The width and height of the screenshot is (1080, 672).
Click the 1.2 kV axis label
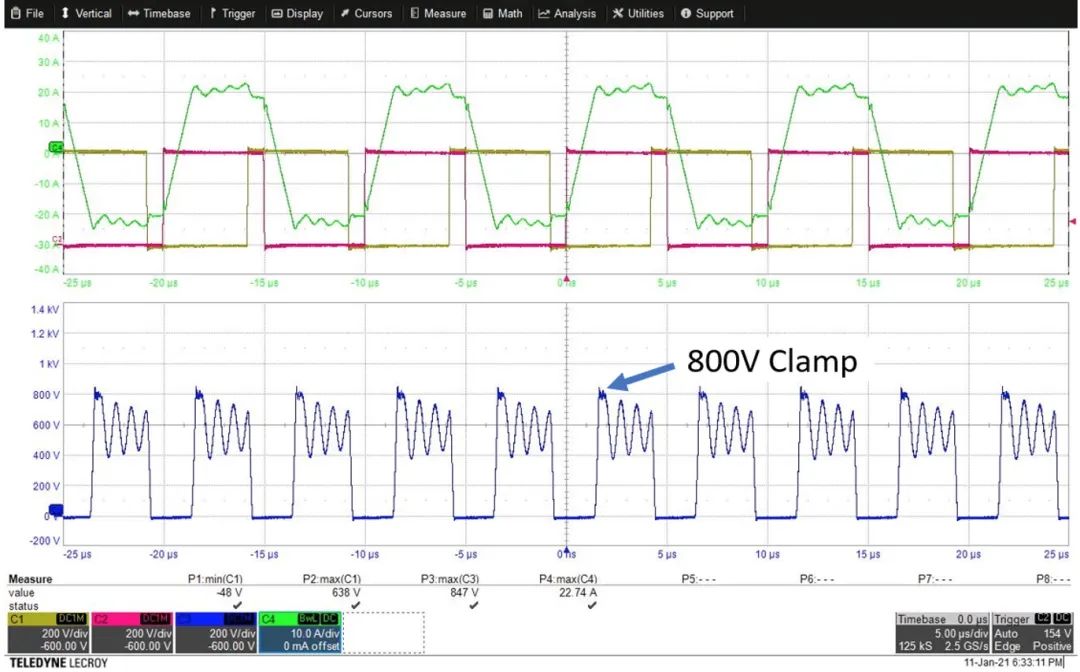click(x=45, y=334)
